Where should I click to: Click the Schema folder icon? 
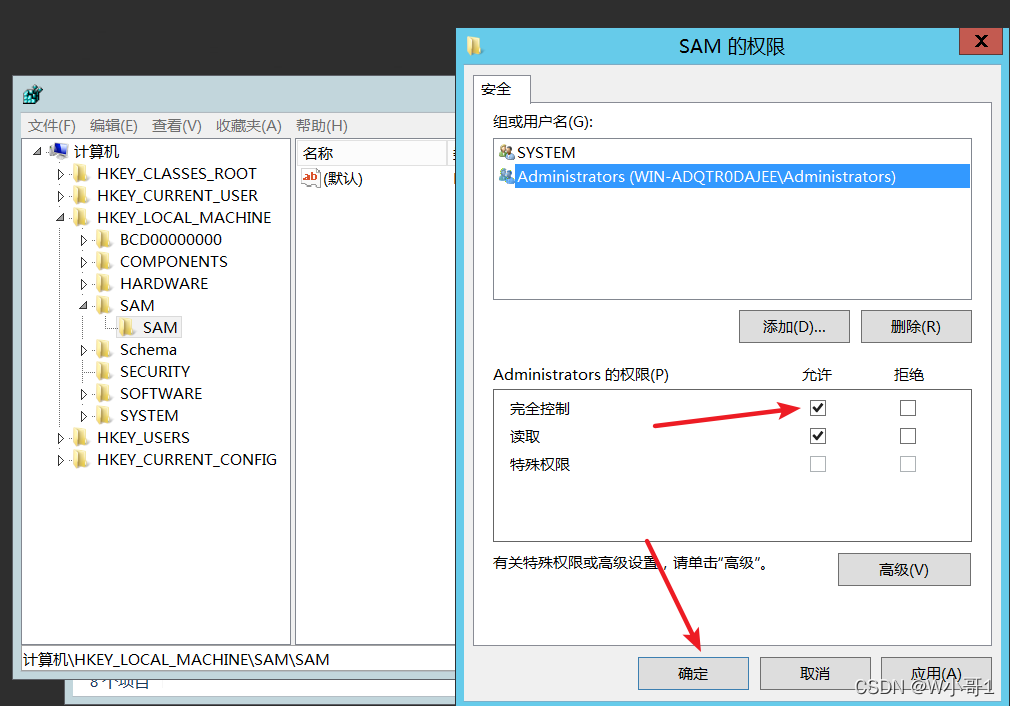click(104, 350)
